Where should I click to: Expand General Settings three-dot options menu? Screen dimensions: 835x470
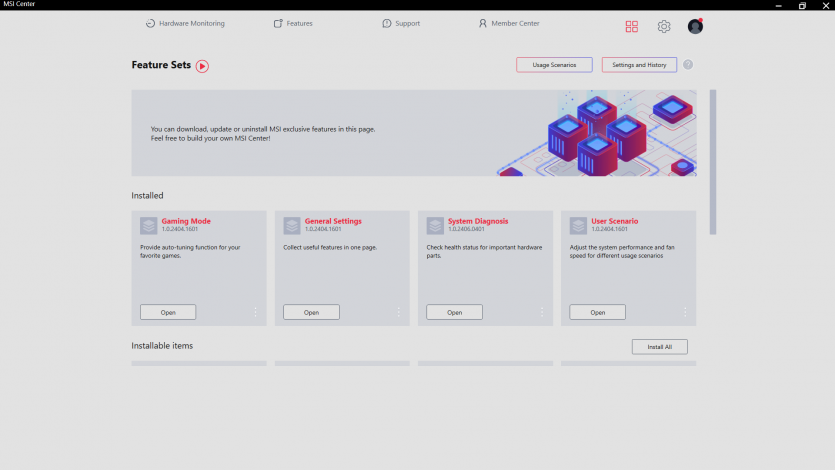[x=398, y=312]
